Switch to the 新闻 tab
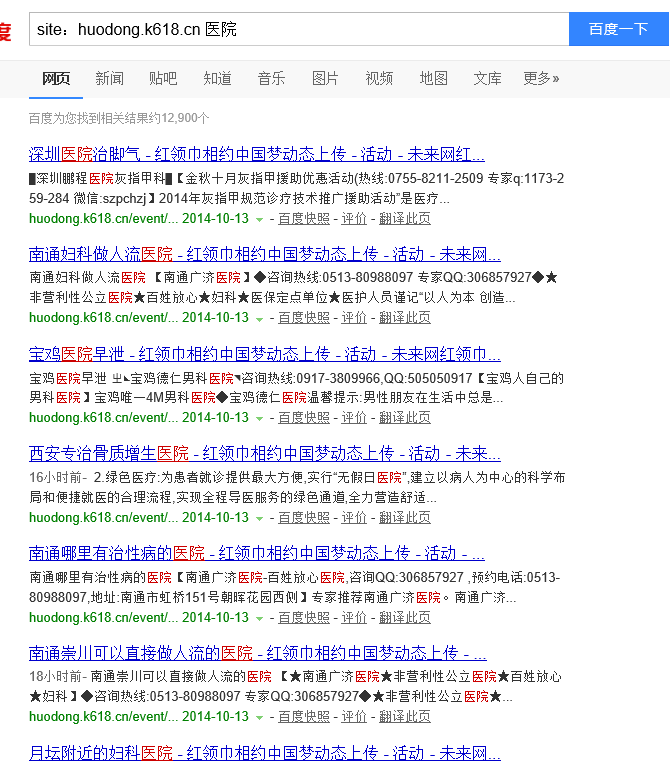The height and width of the screenshot is (764, 670). [x=110, y=78]
